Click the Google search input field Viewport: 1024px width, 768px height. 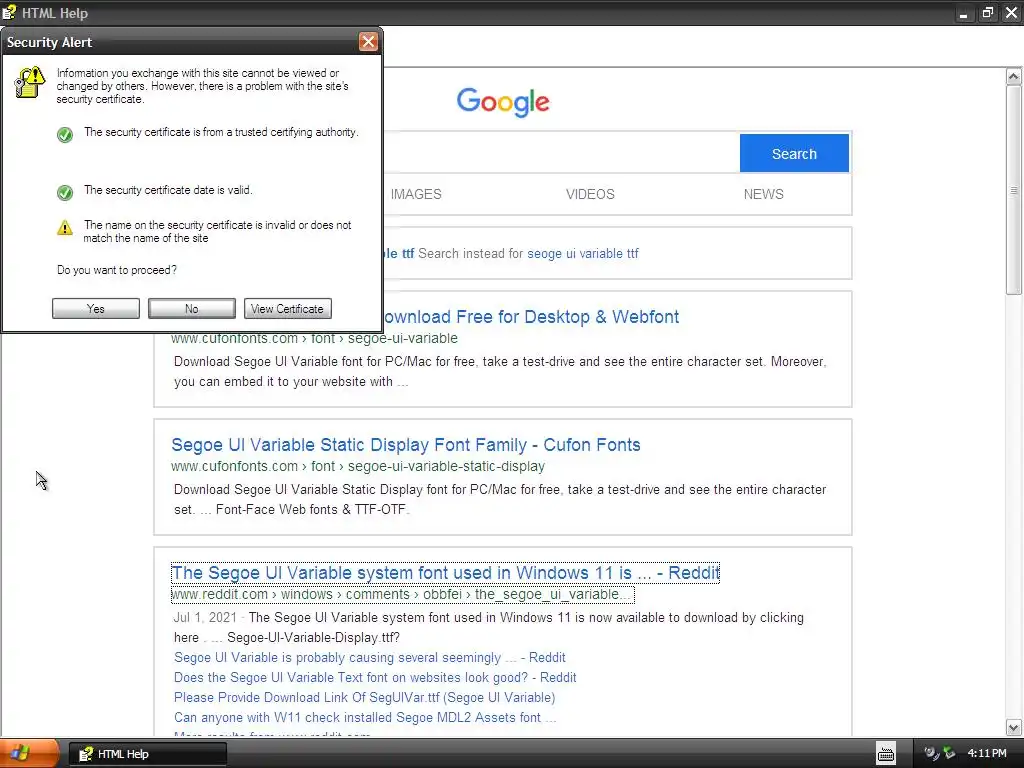tap(562, 153)
